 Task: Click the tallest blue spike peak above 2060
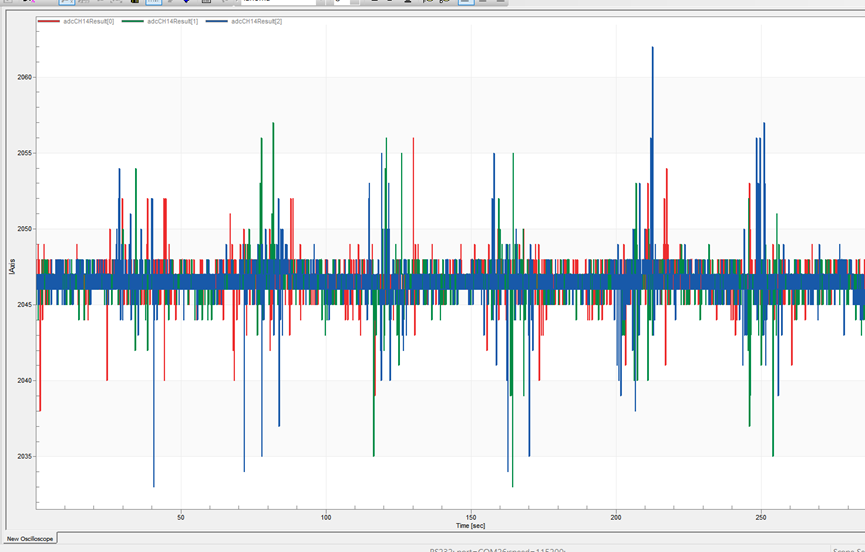(653, 49)
